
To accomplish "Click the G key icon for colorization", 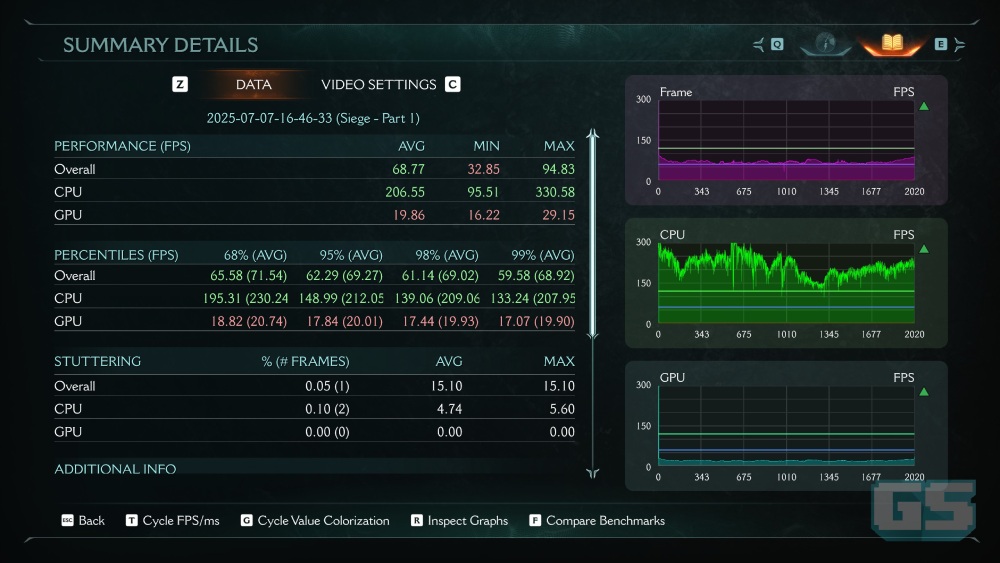I will click(x=246, y=520).
